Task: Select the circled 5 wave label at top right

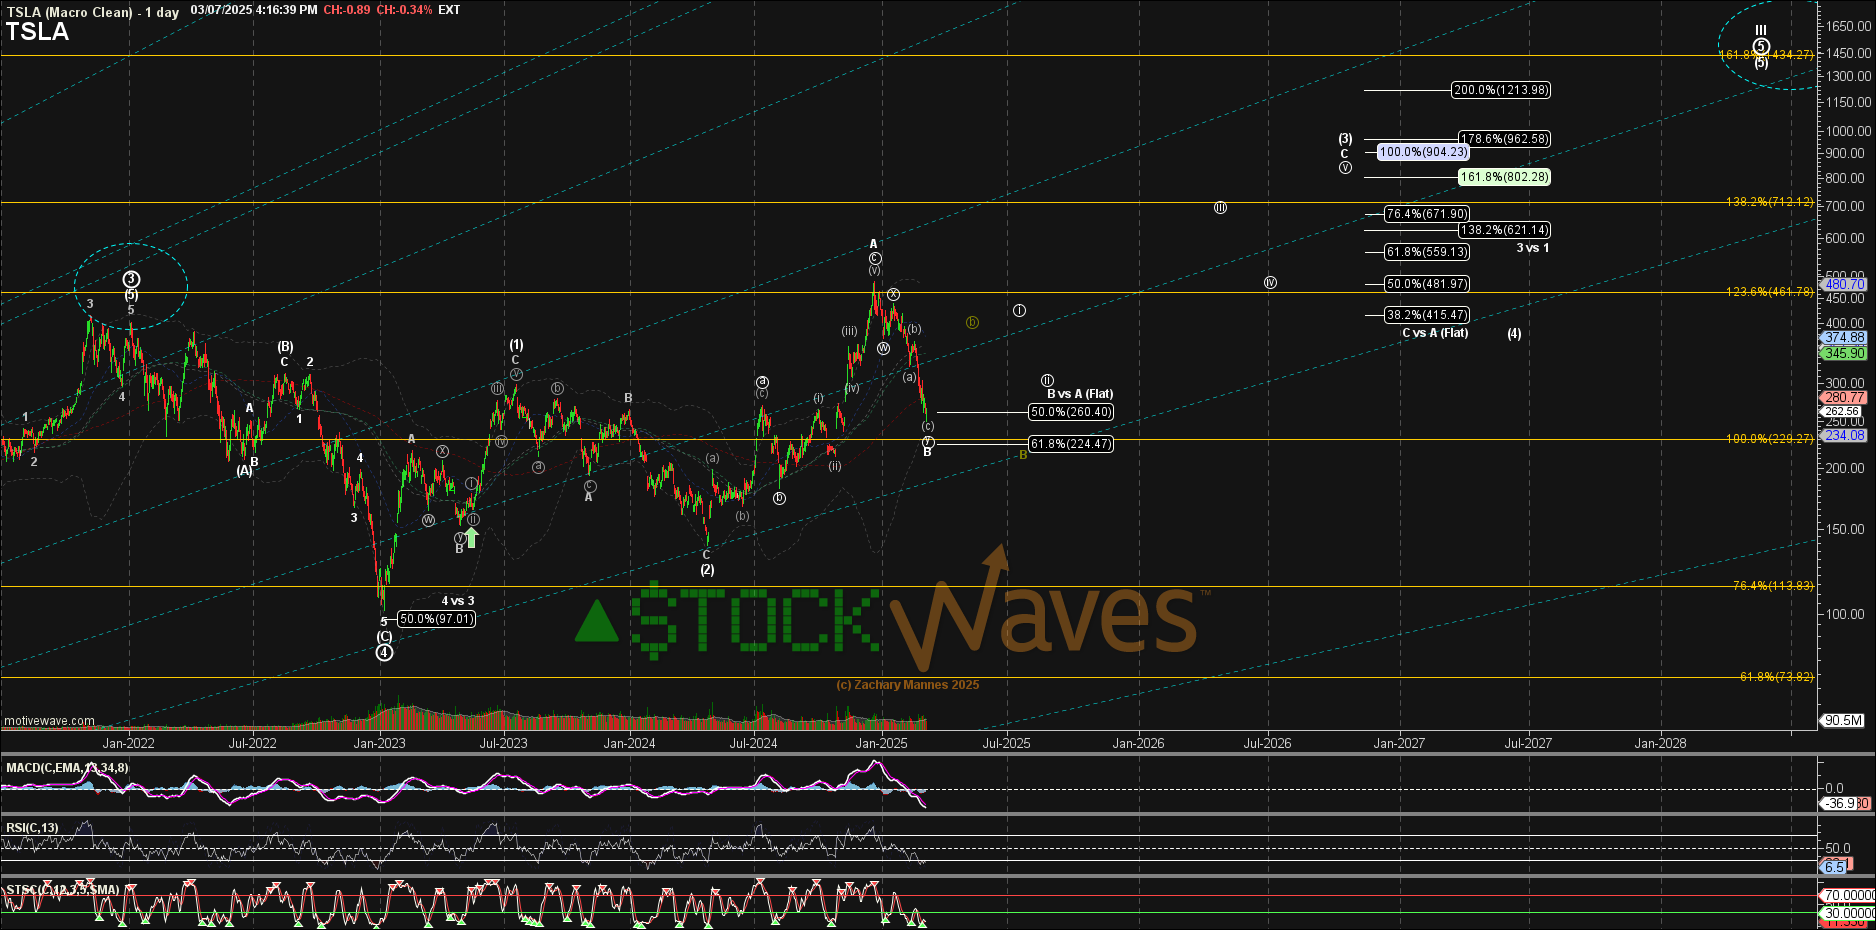Action: pyautogui.click(x=1761, y=46)
